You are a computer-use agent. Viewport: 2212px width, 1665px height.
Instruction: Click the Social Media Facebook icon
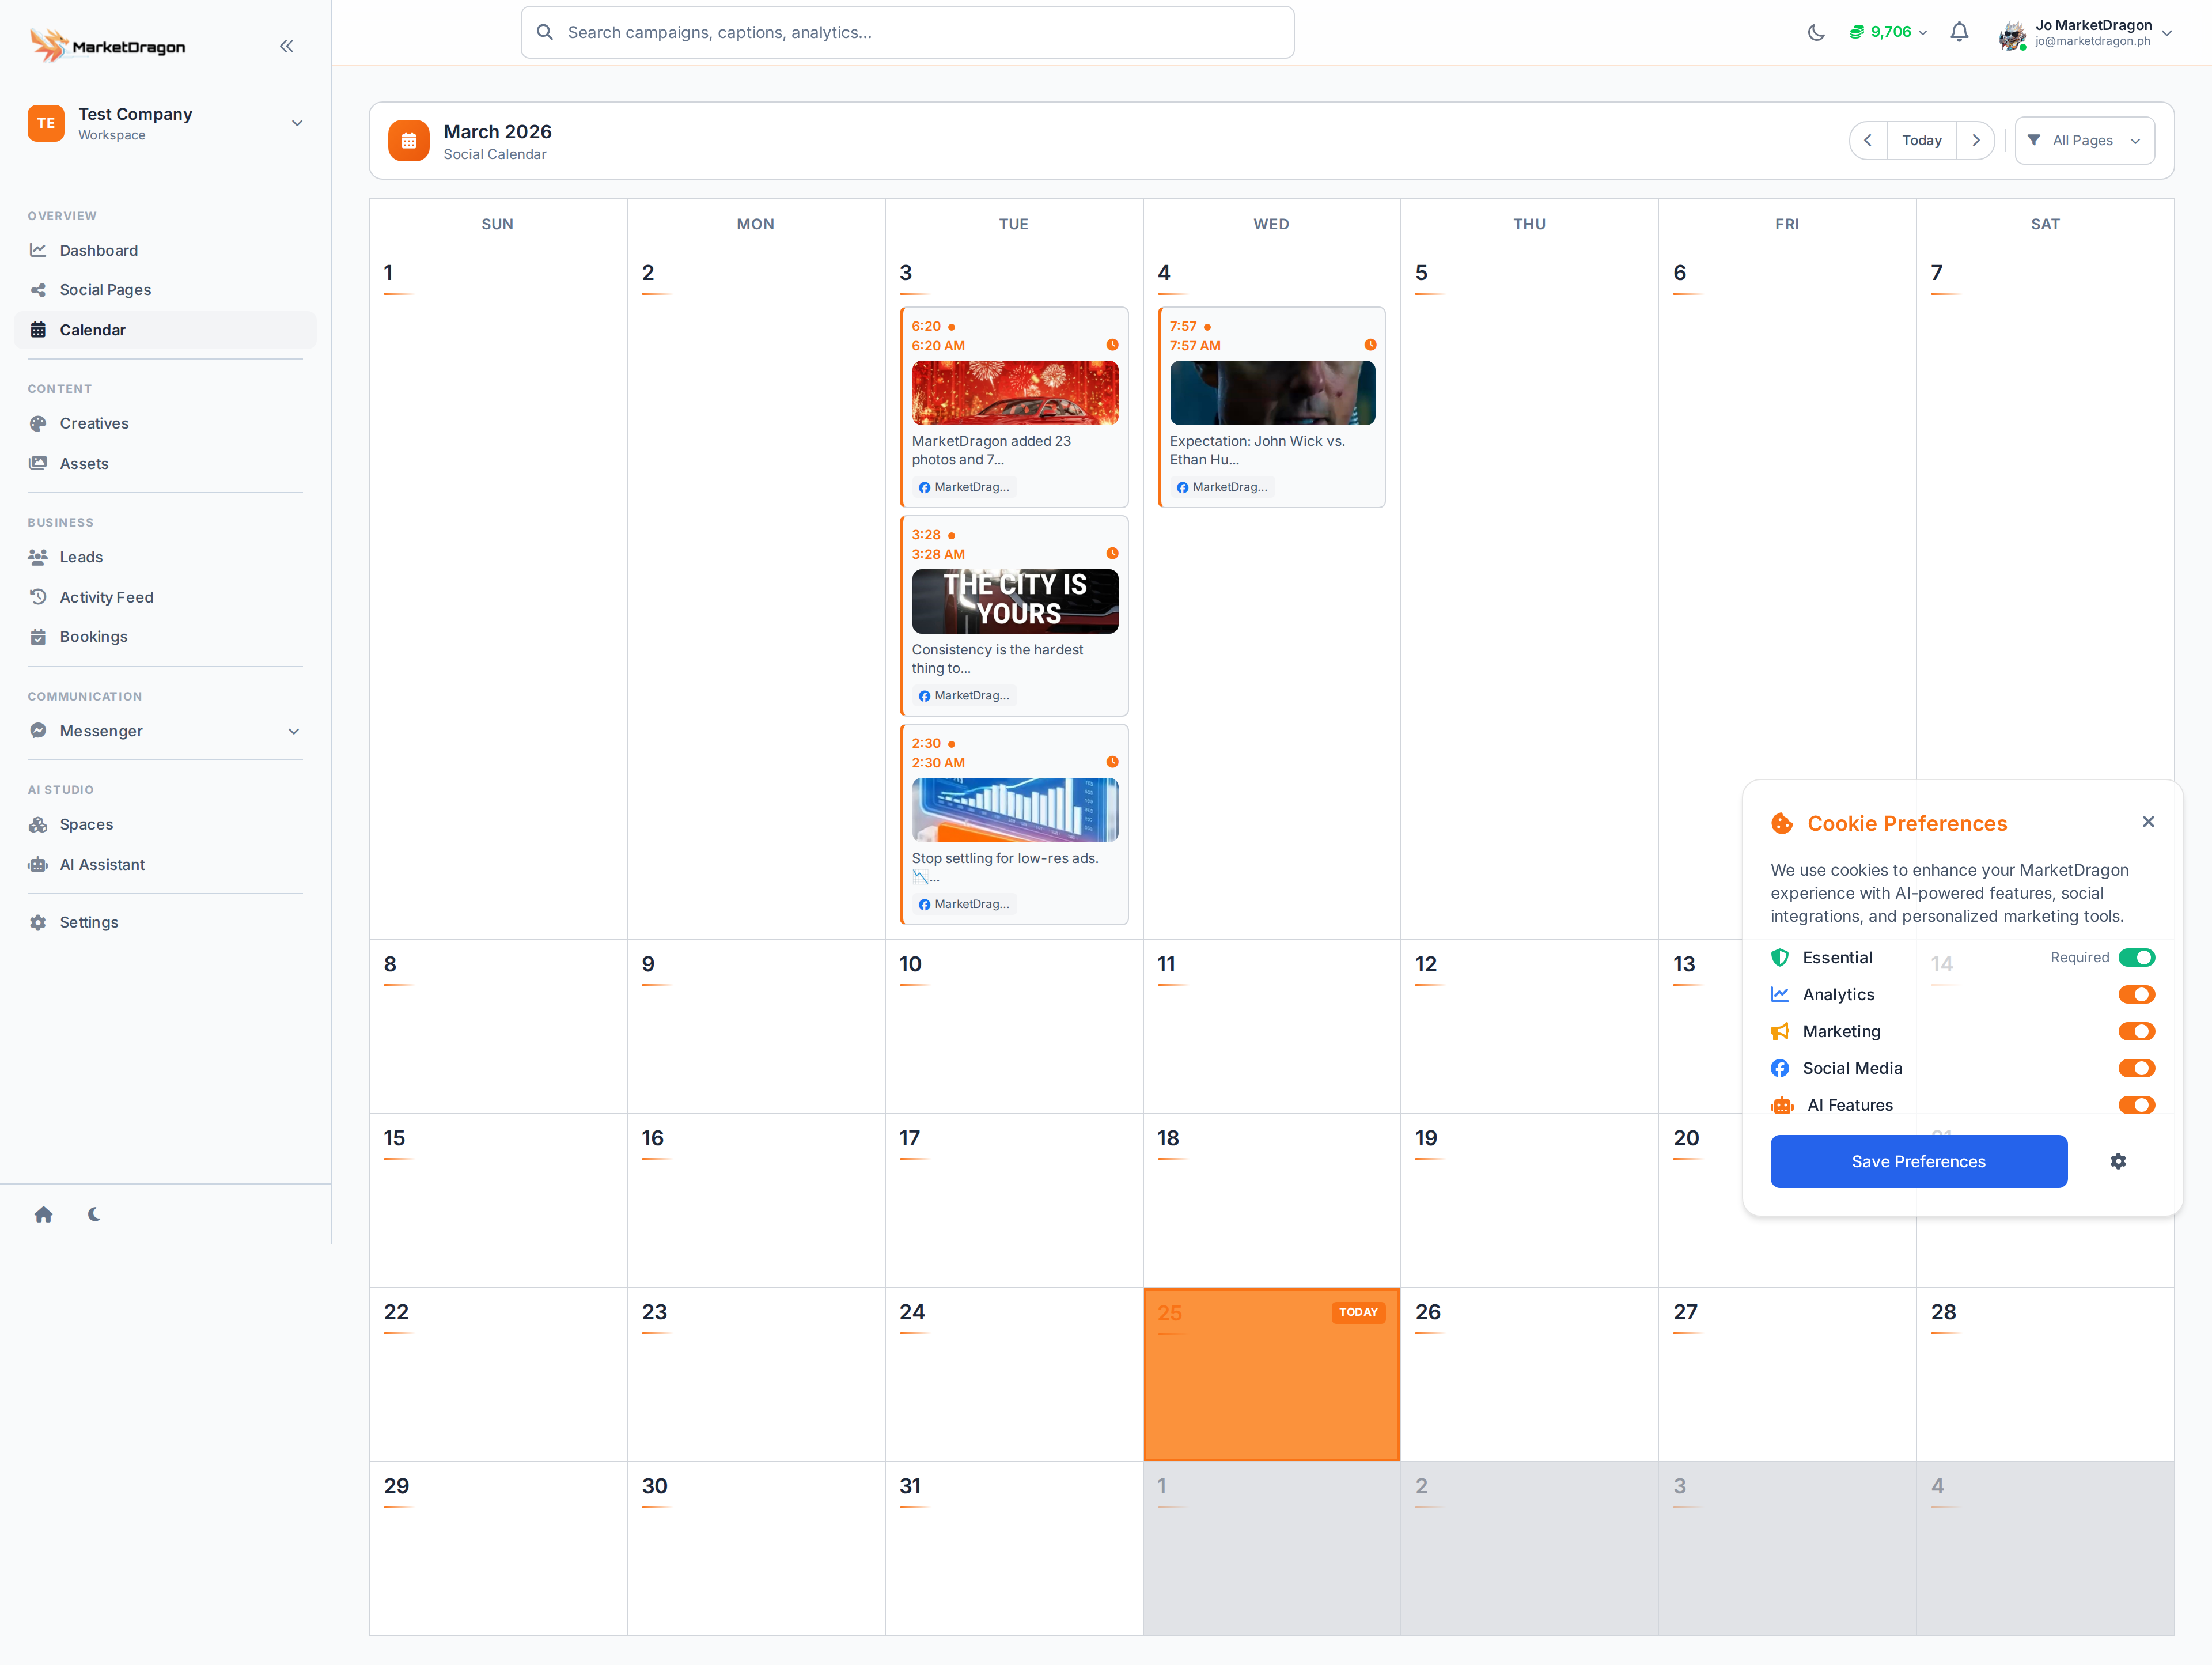pos(1780,1068)
